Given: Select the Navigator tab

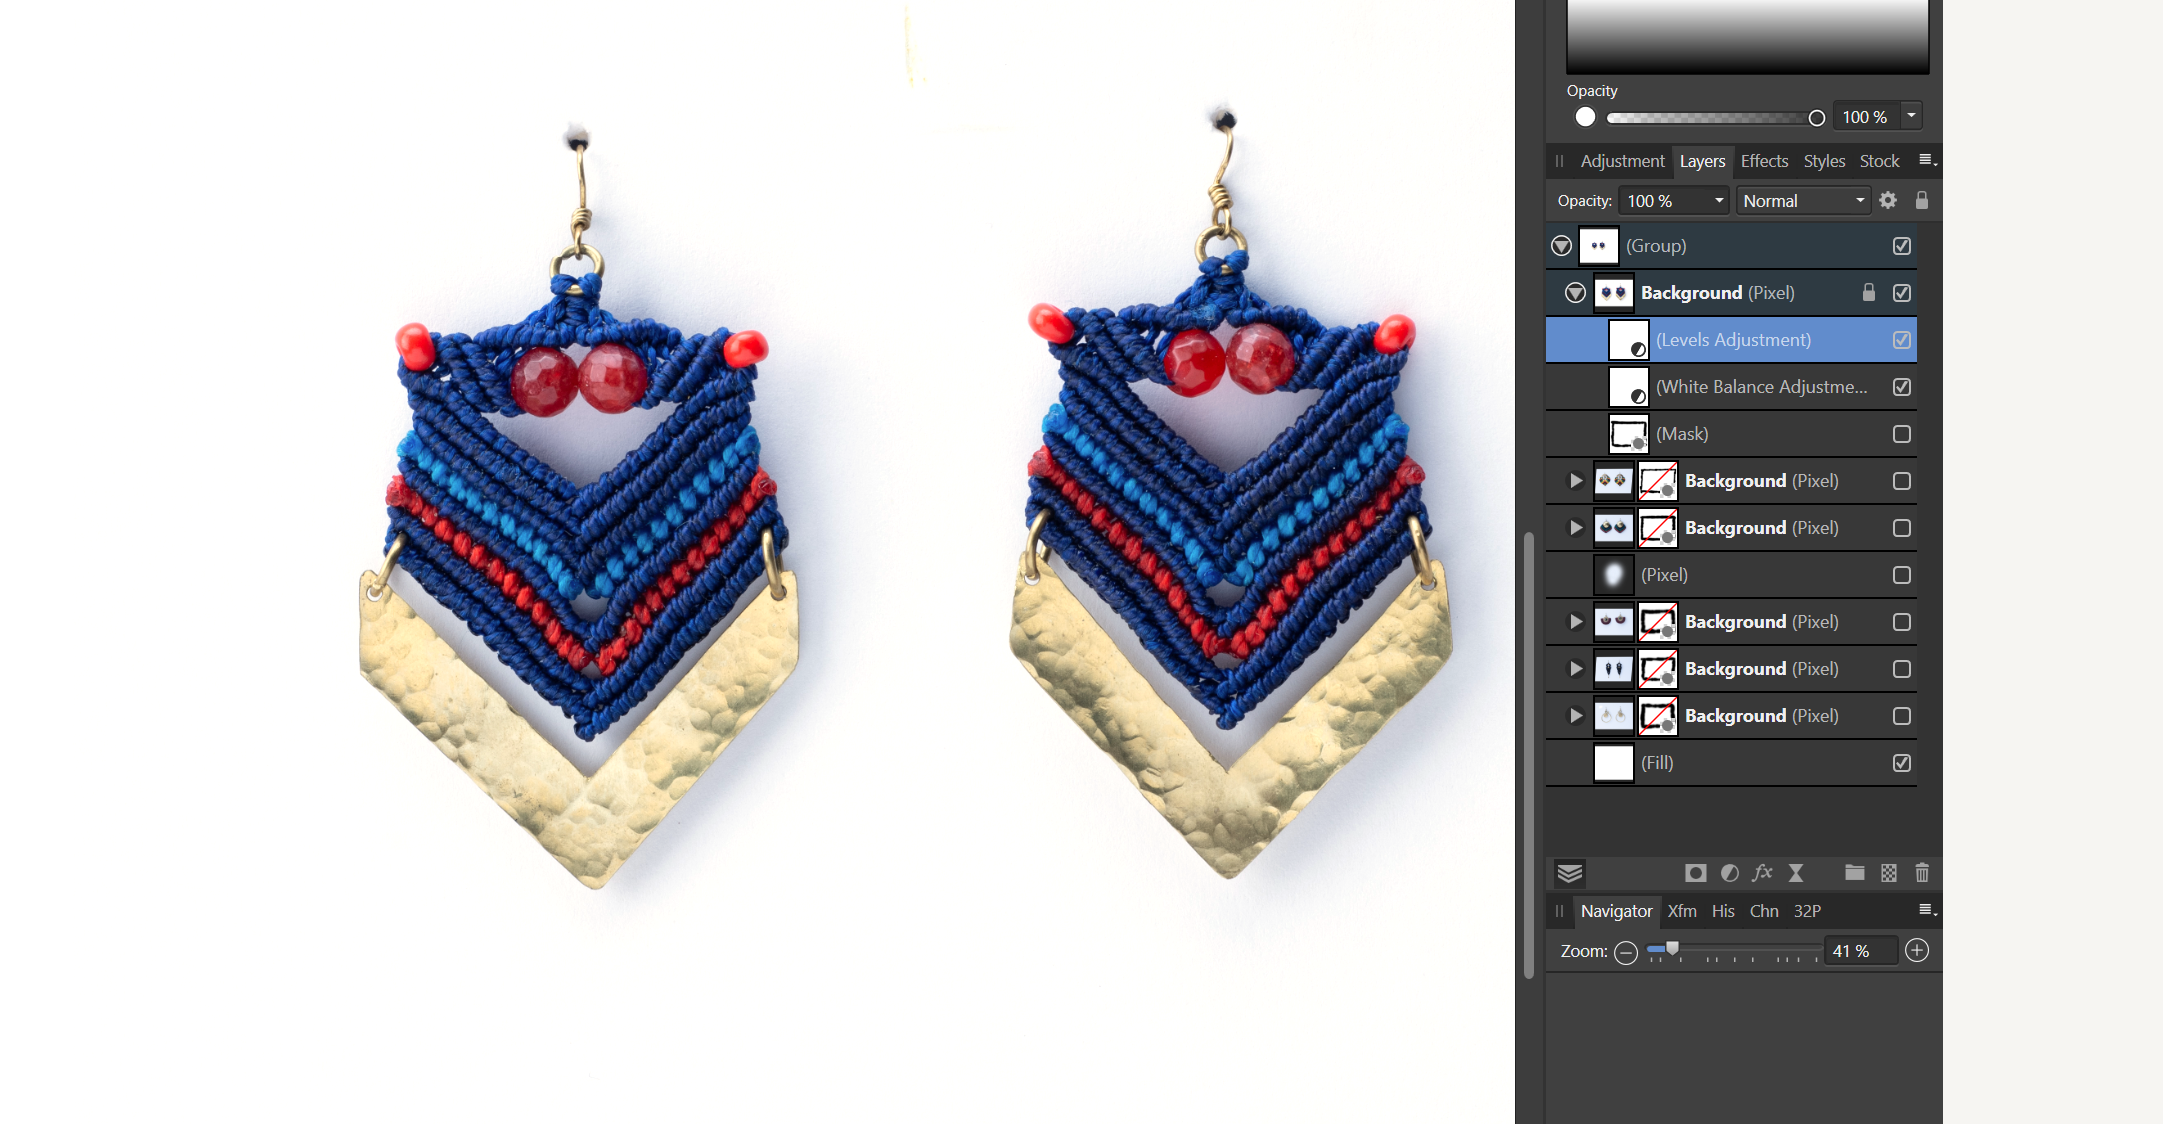Looking at the screenshot, I should [x=1616, y=911].
